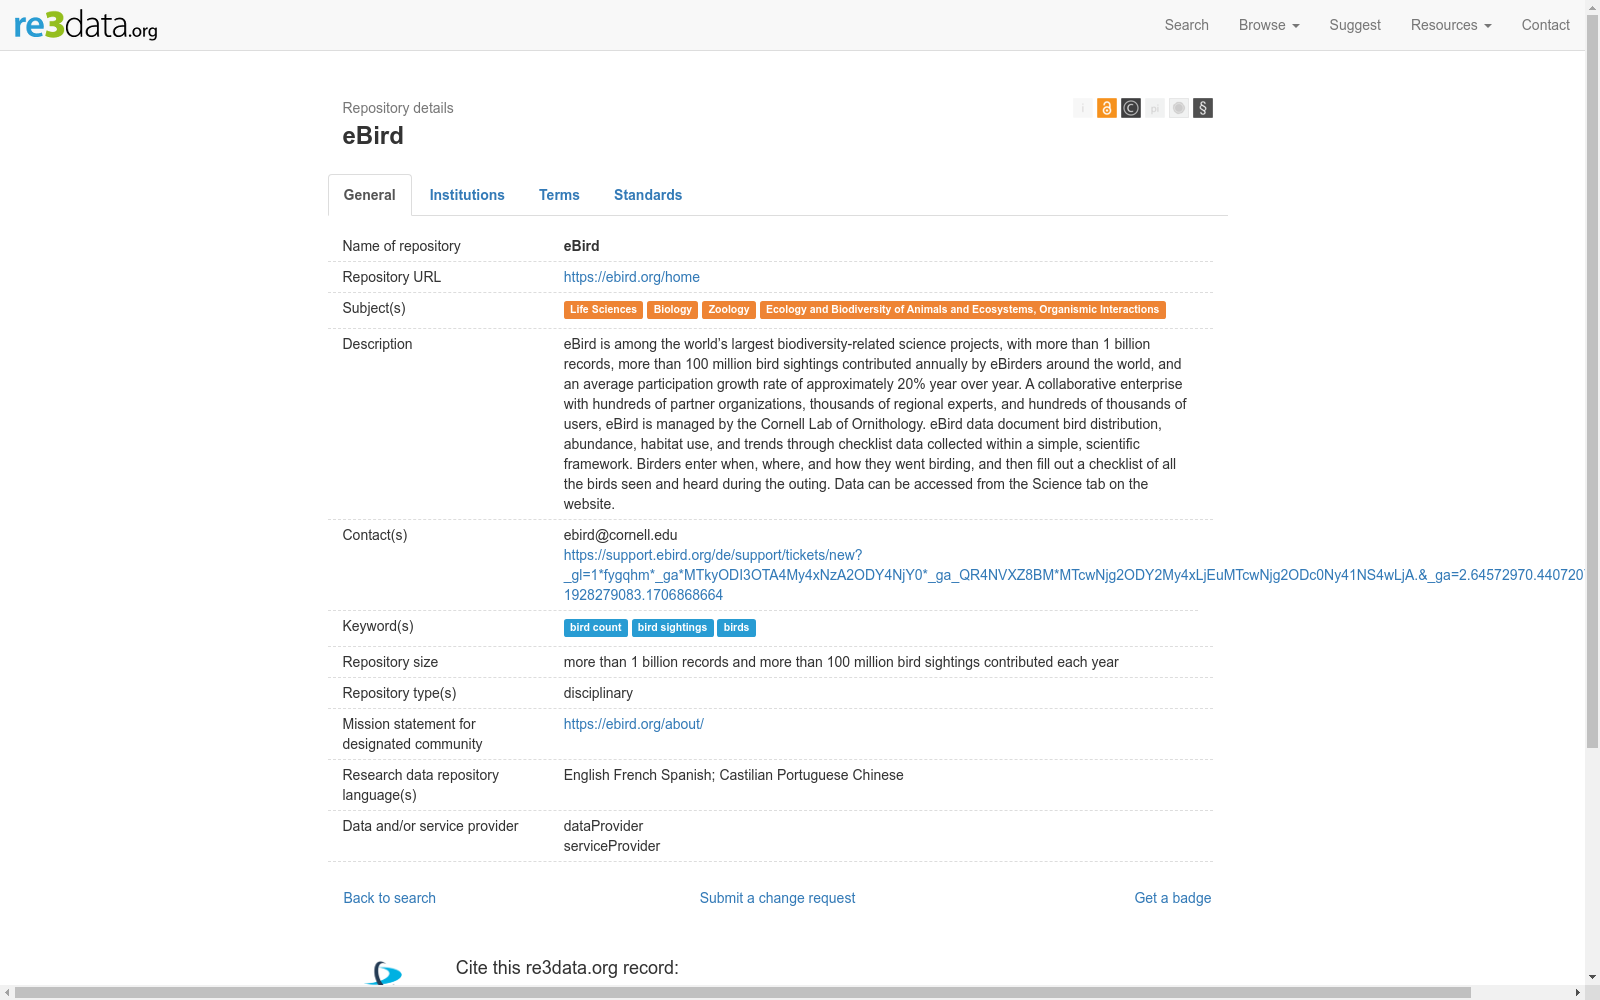
Task: Click the scroll-down arrow of vertical scrollbar
Action: pos(1593,977)
